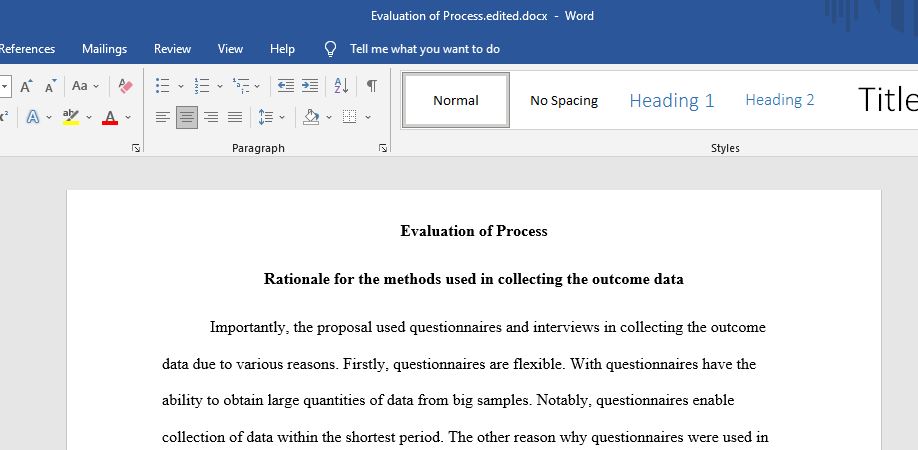
Task: Expand the font color dropdown arrow
Action: pos(128,118)
